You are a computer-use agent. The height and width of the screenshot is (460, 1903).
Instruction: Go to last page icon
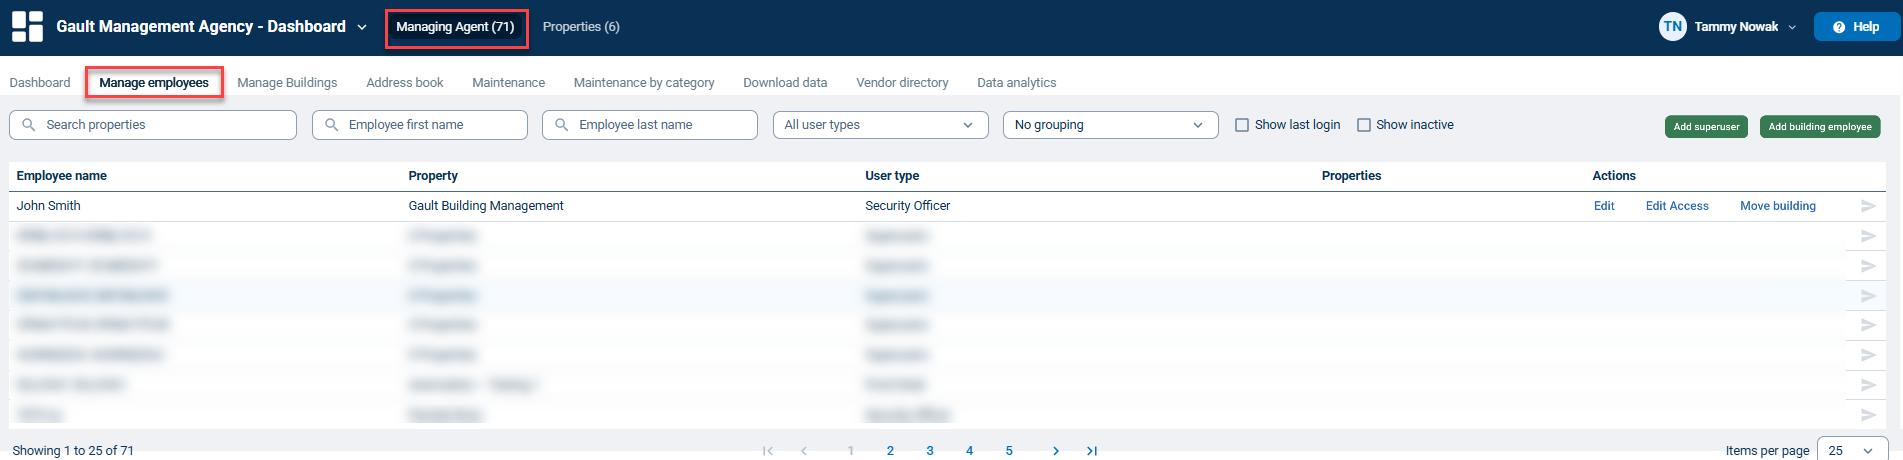coord(1092,451)
